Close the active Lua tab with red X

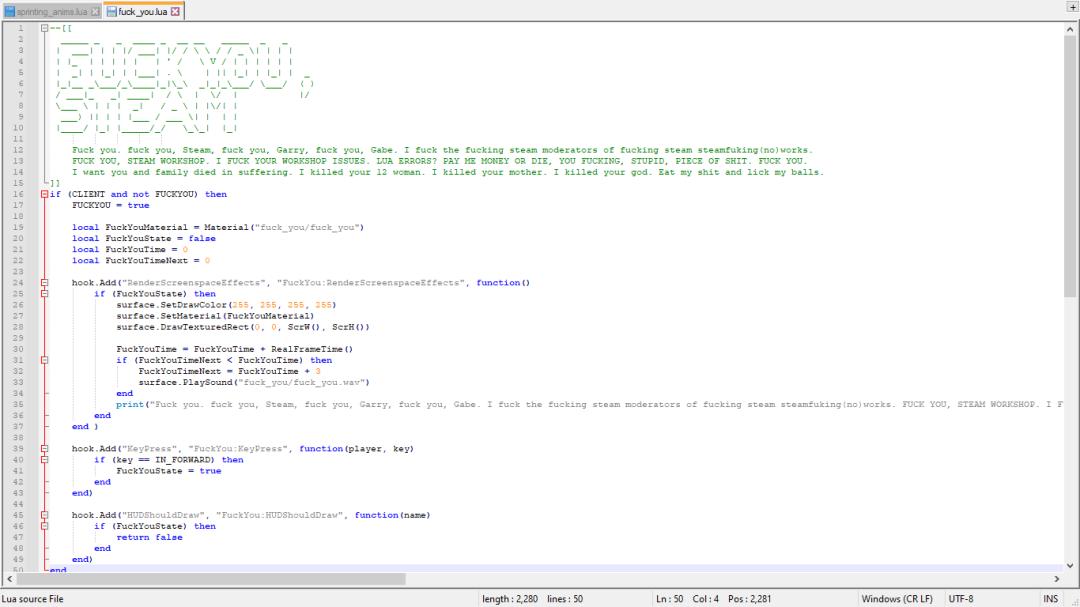(x=176, y=12)
